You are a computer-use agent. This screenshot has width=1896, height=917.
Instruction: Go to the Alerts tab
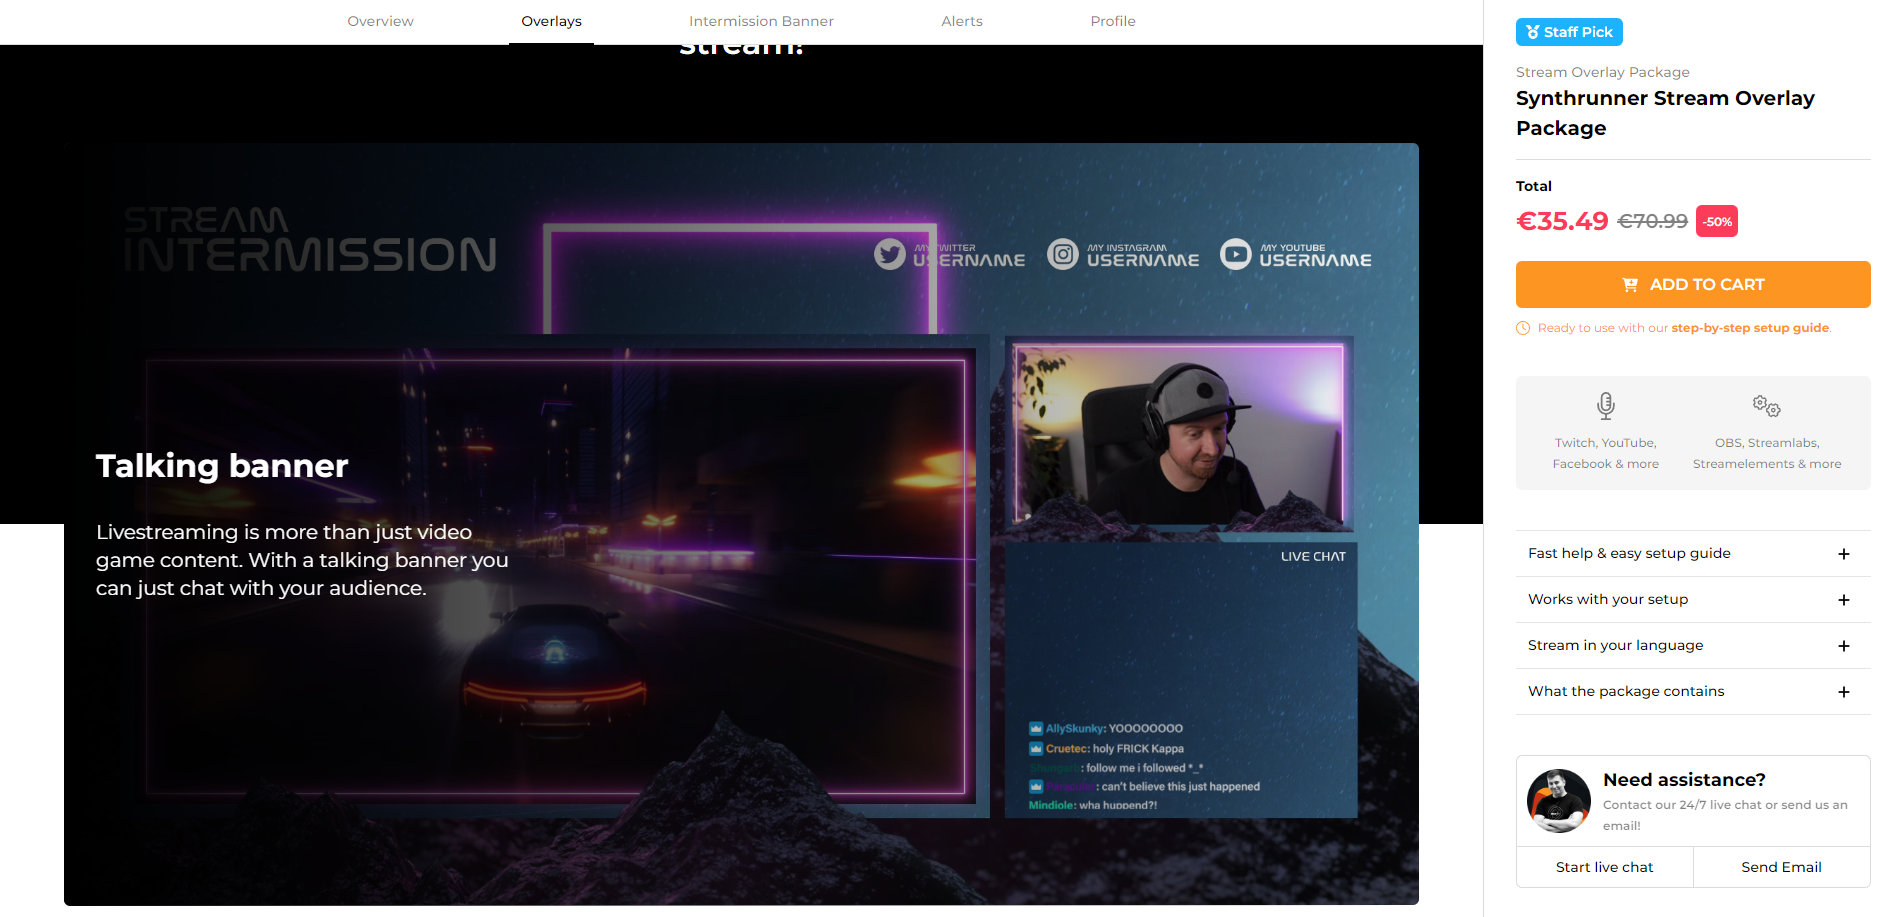[x=962, y=21]
